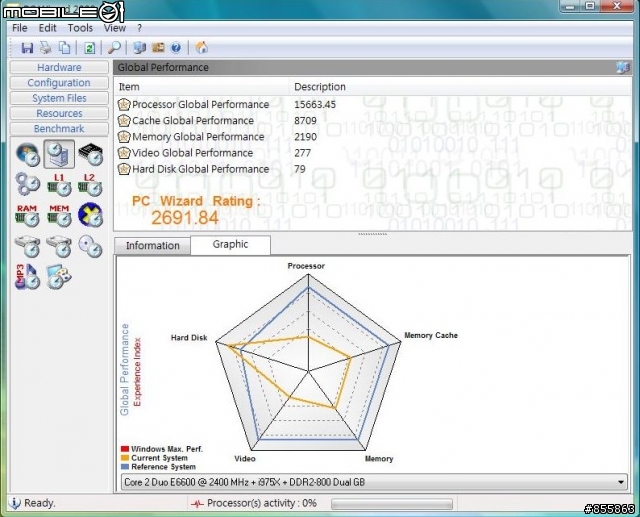The image size is (640, 517).
Task: Run the L1 cache benchmark
Action: click(59, 184)
